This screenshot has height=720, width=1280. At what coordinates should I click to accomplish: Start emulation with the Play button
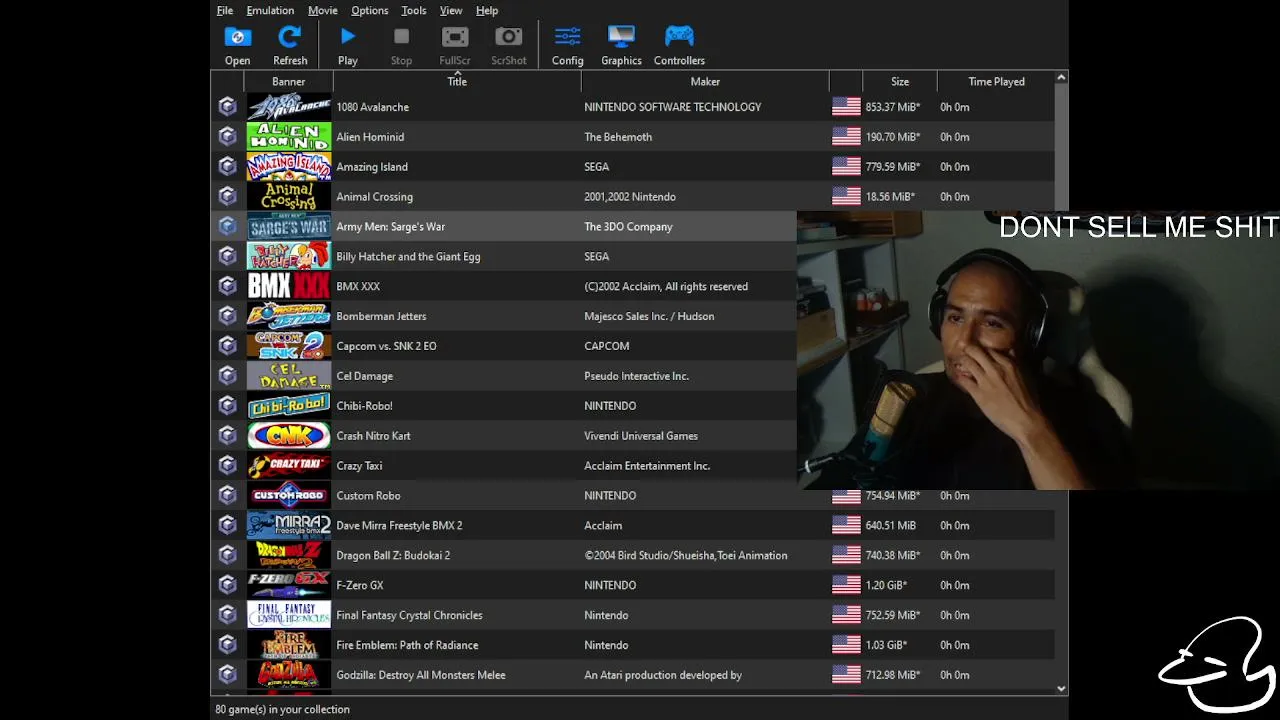coord(348,46)
